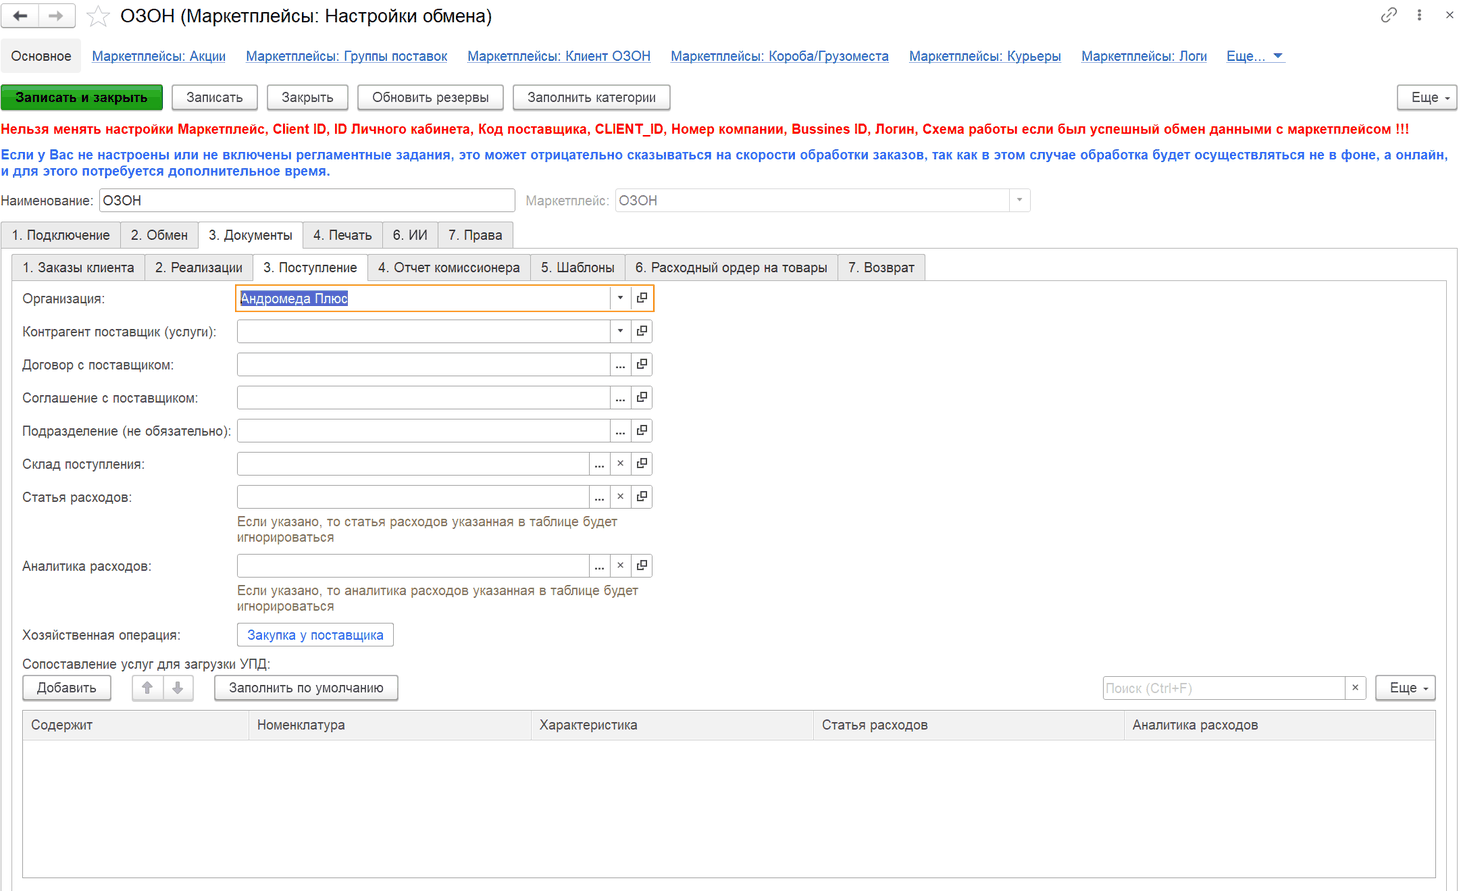
Task: Clear the Статья расходов field
Action: click(x=620, y=496)
